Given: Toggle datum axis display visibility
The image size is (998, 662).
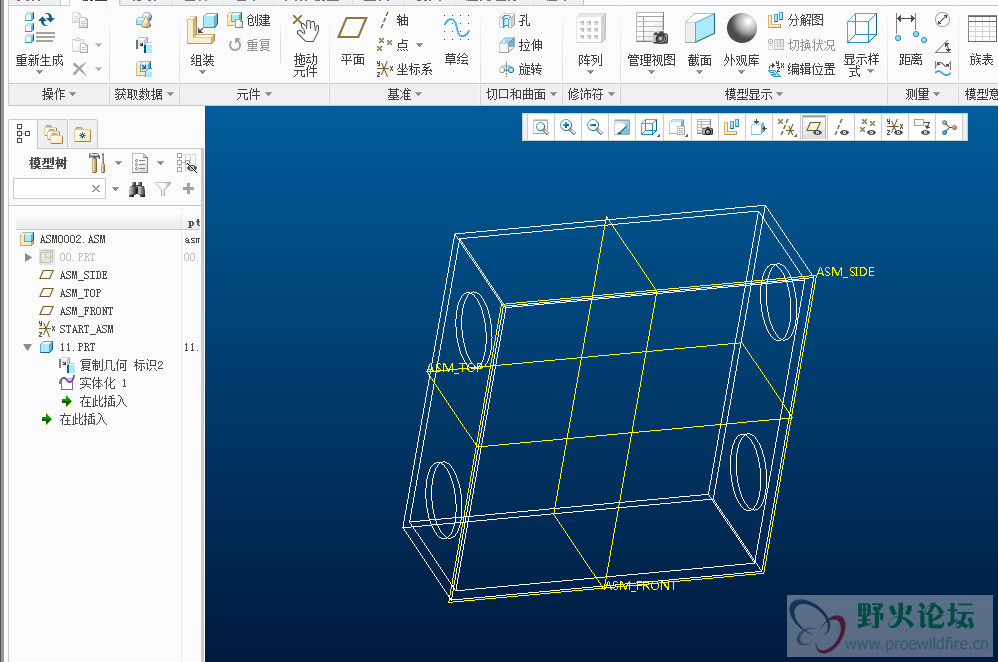Looking at the screenshot, I should (841, 127).
